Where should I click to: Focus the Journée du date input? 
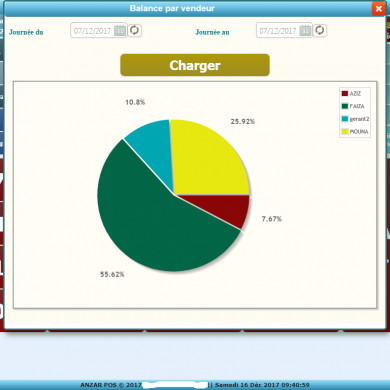[99, 31]
